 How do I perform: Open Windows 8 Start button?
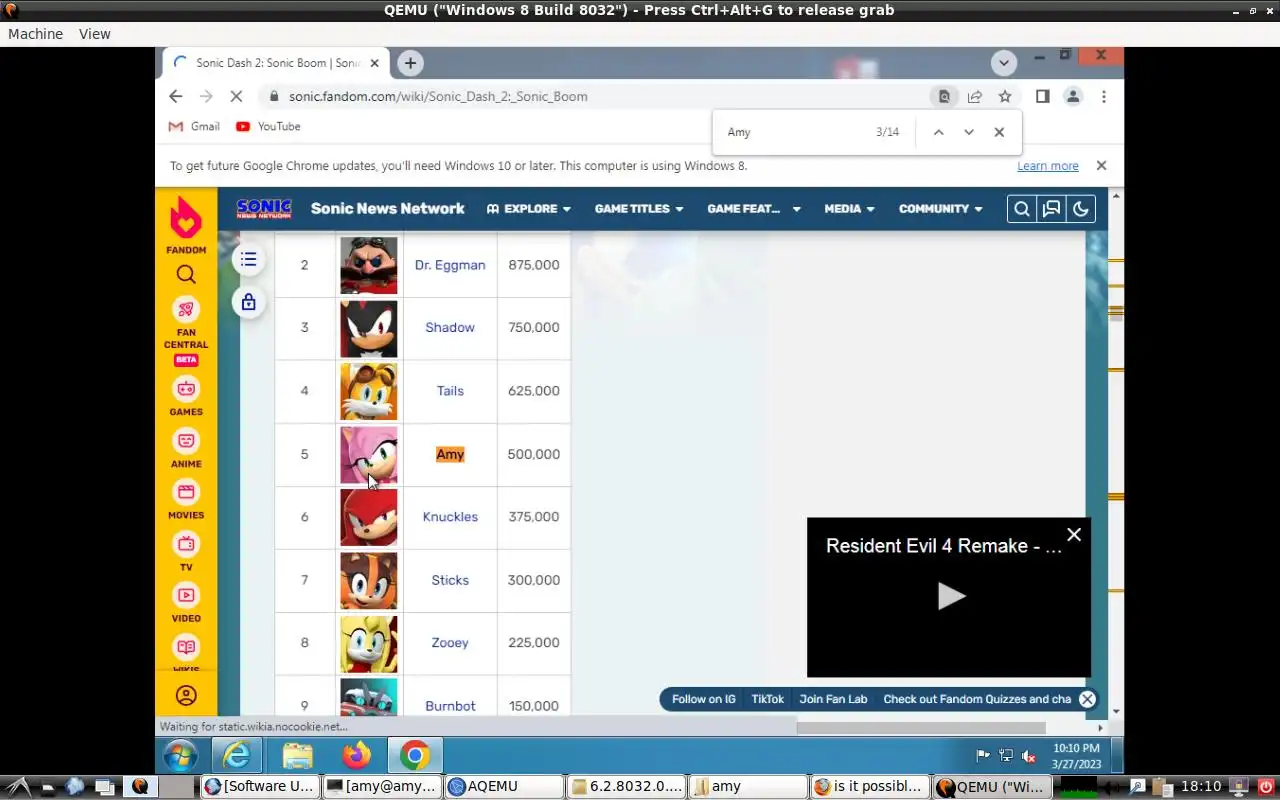pyautogui.click(x=181, y=755)
